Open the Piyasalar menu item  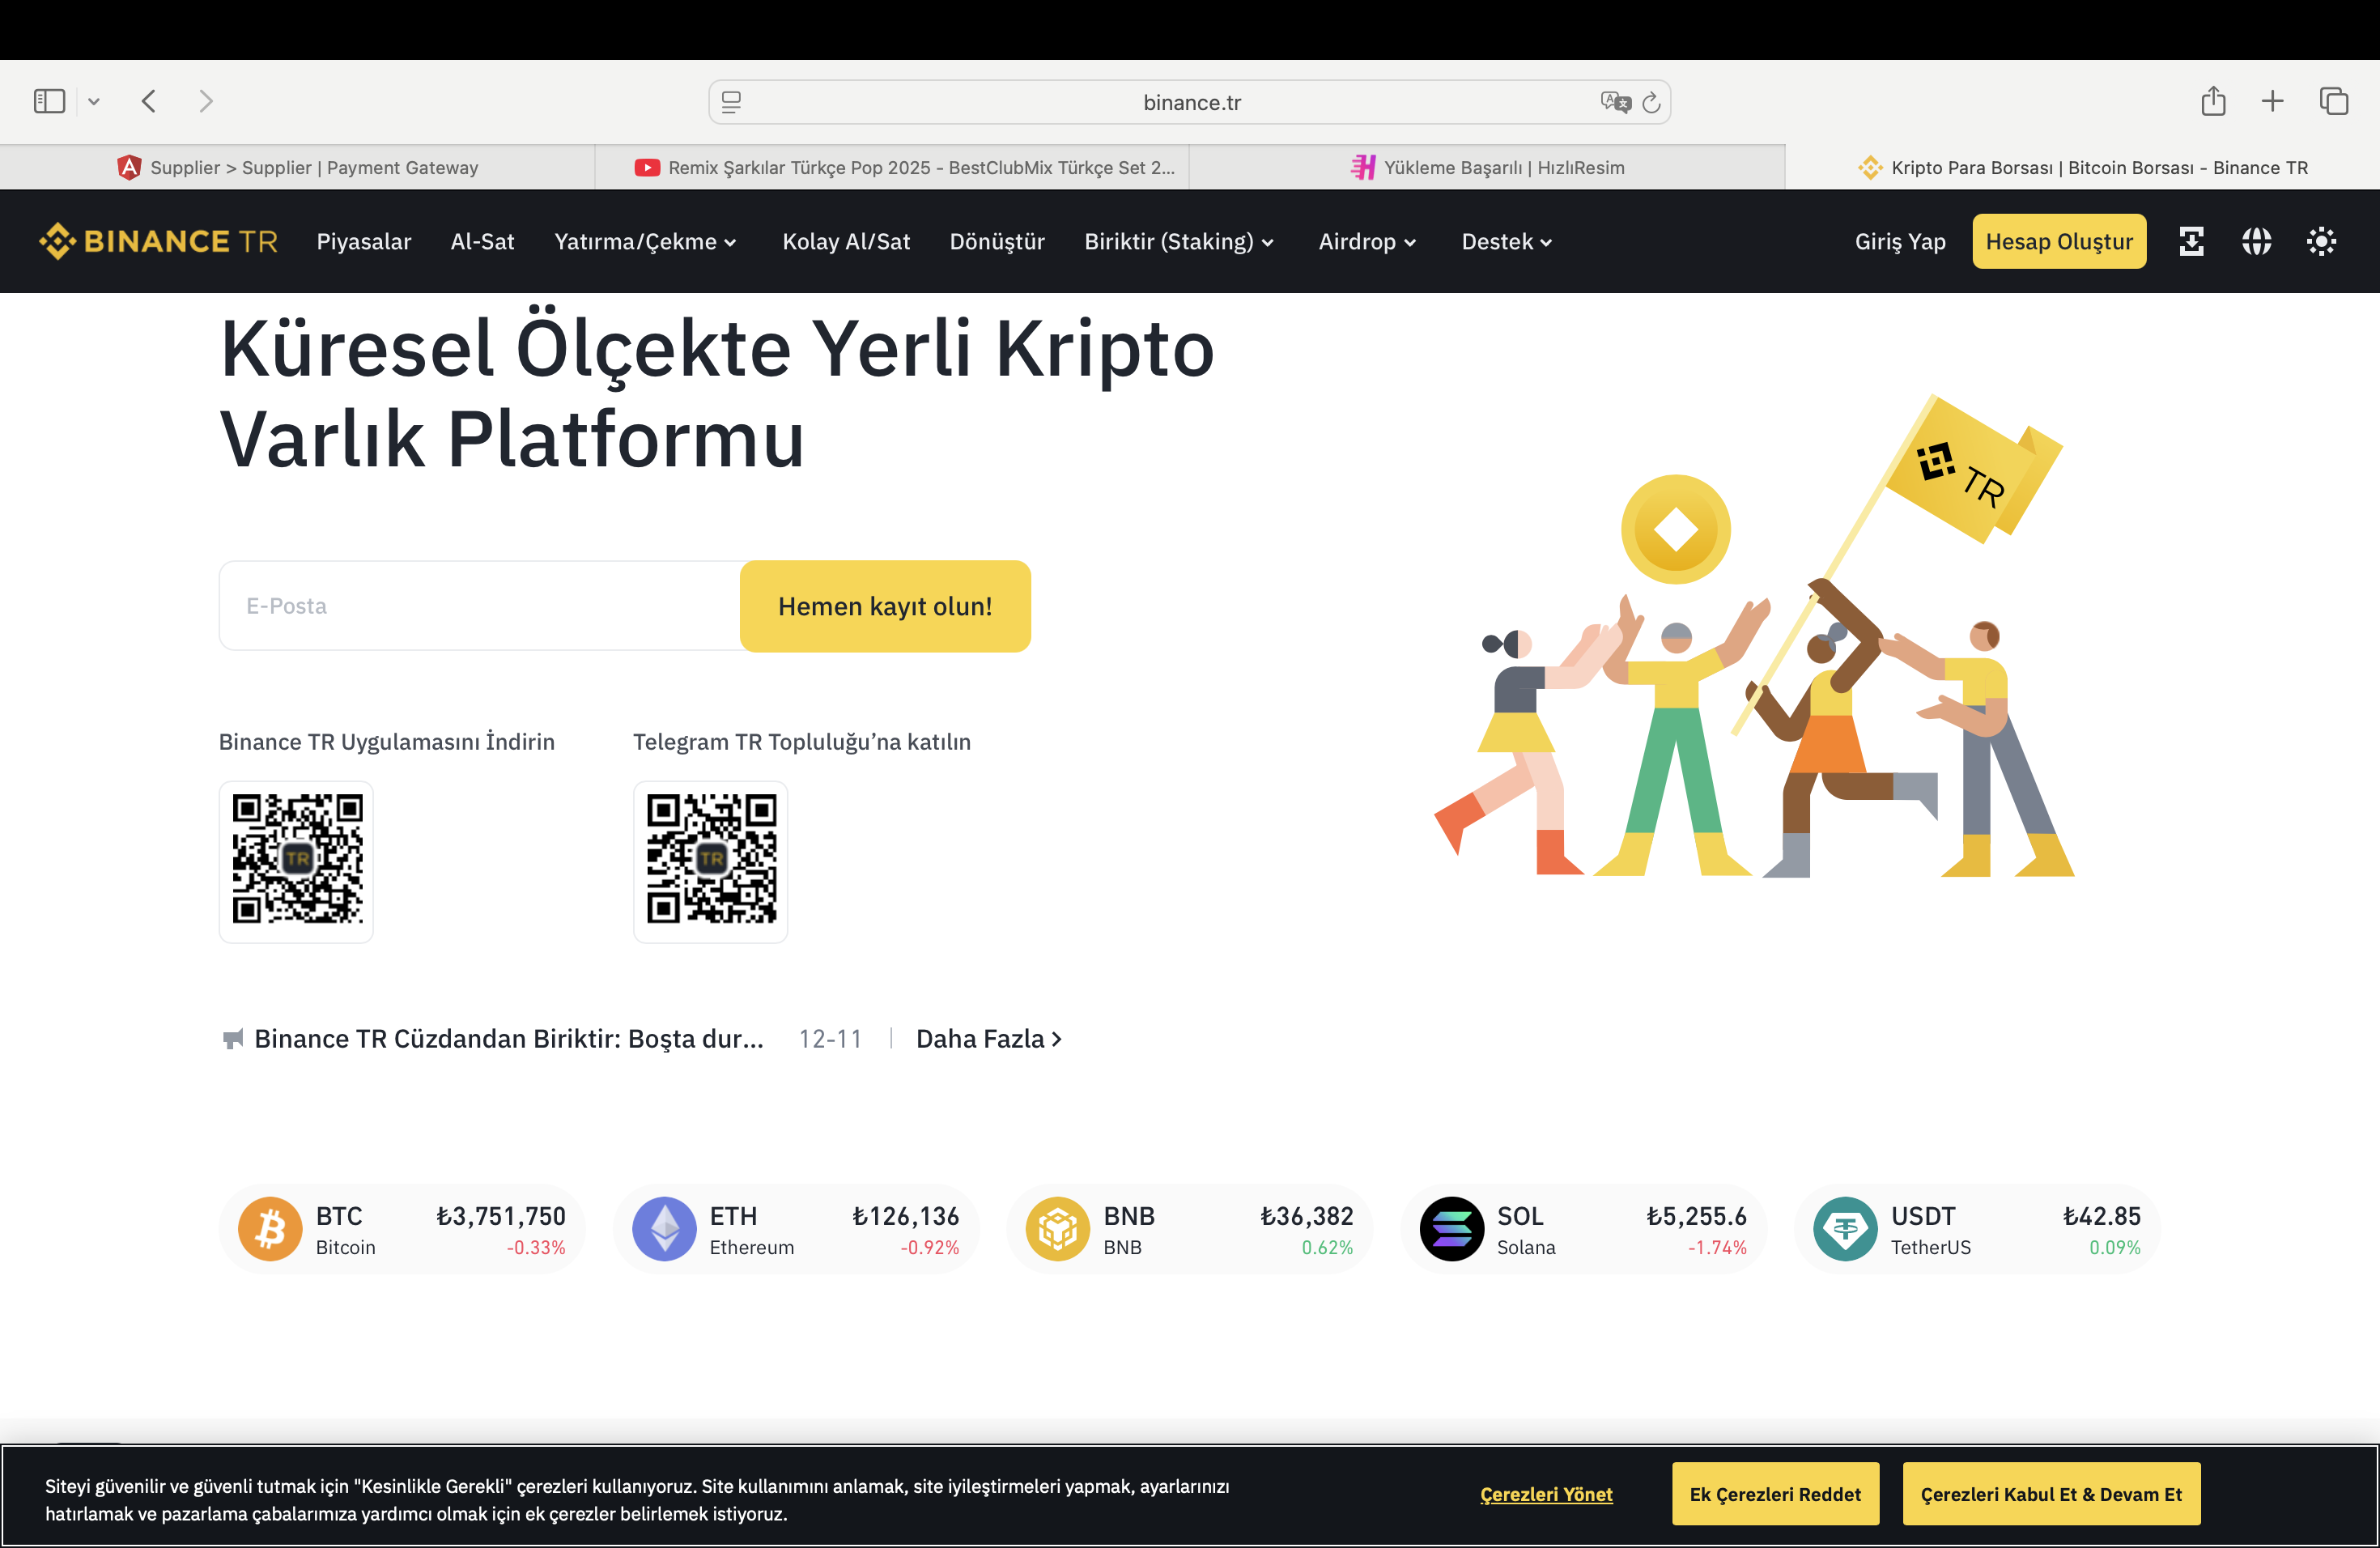coord(364,241)
